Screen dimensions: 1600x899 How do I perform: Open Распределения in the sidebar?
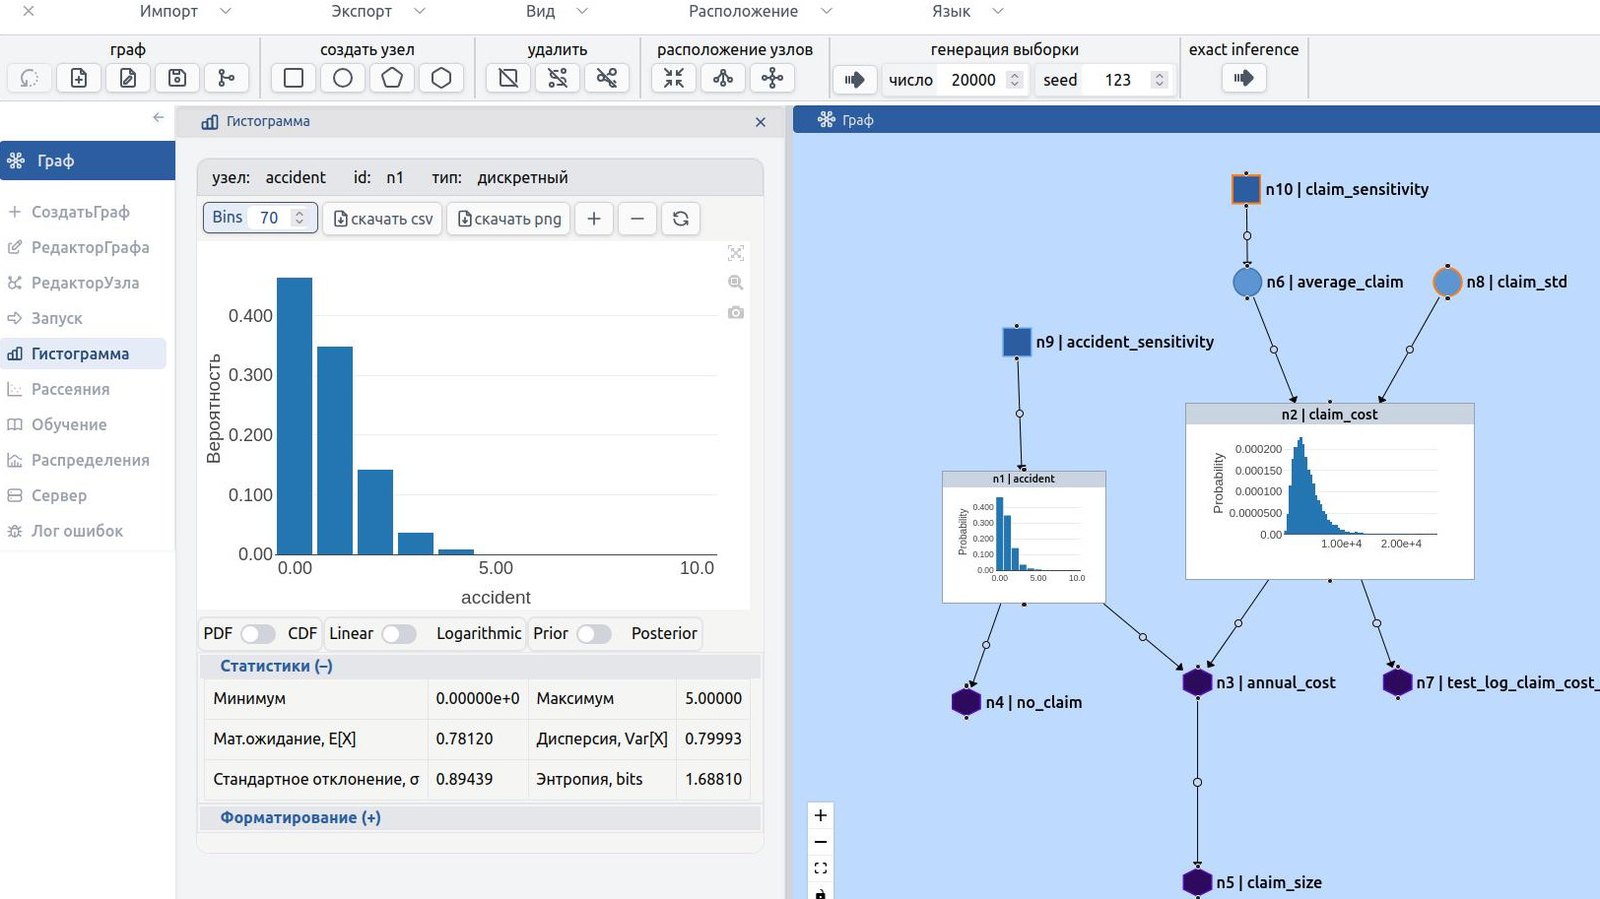coord(90,460)
